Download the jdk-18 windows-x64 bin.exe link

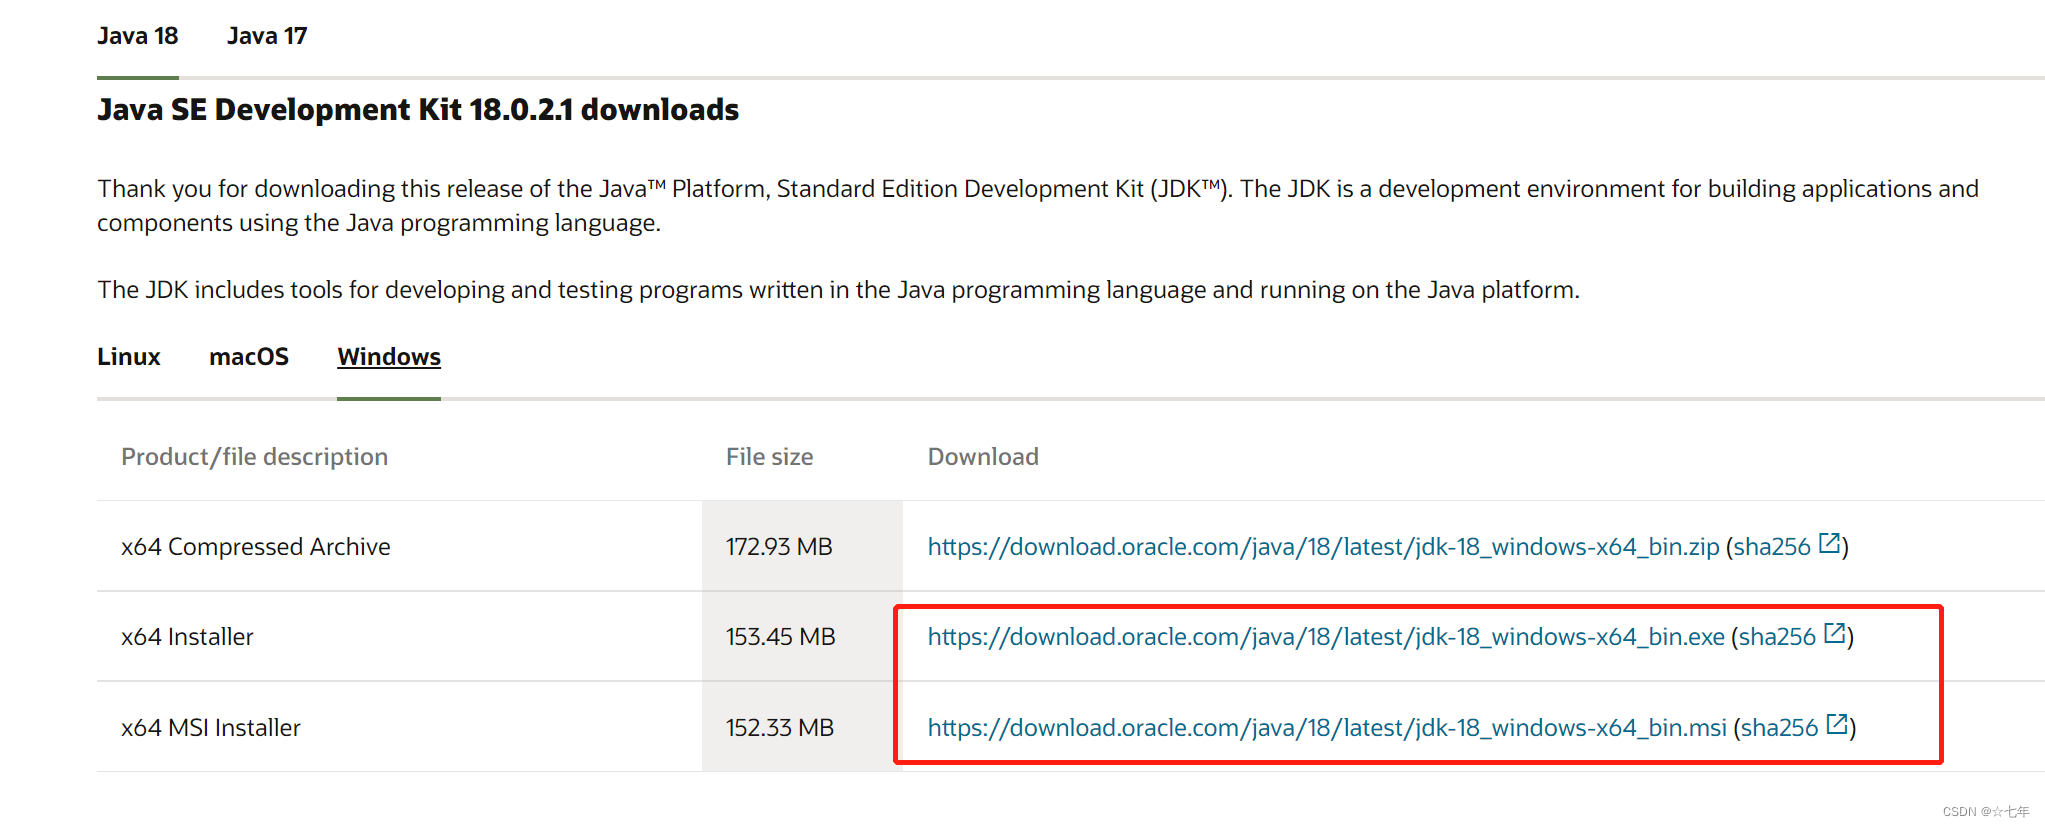point(1326,637)
